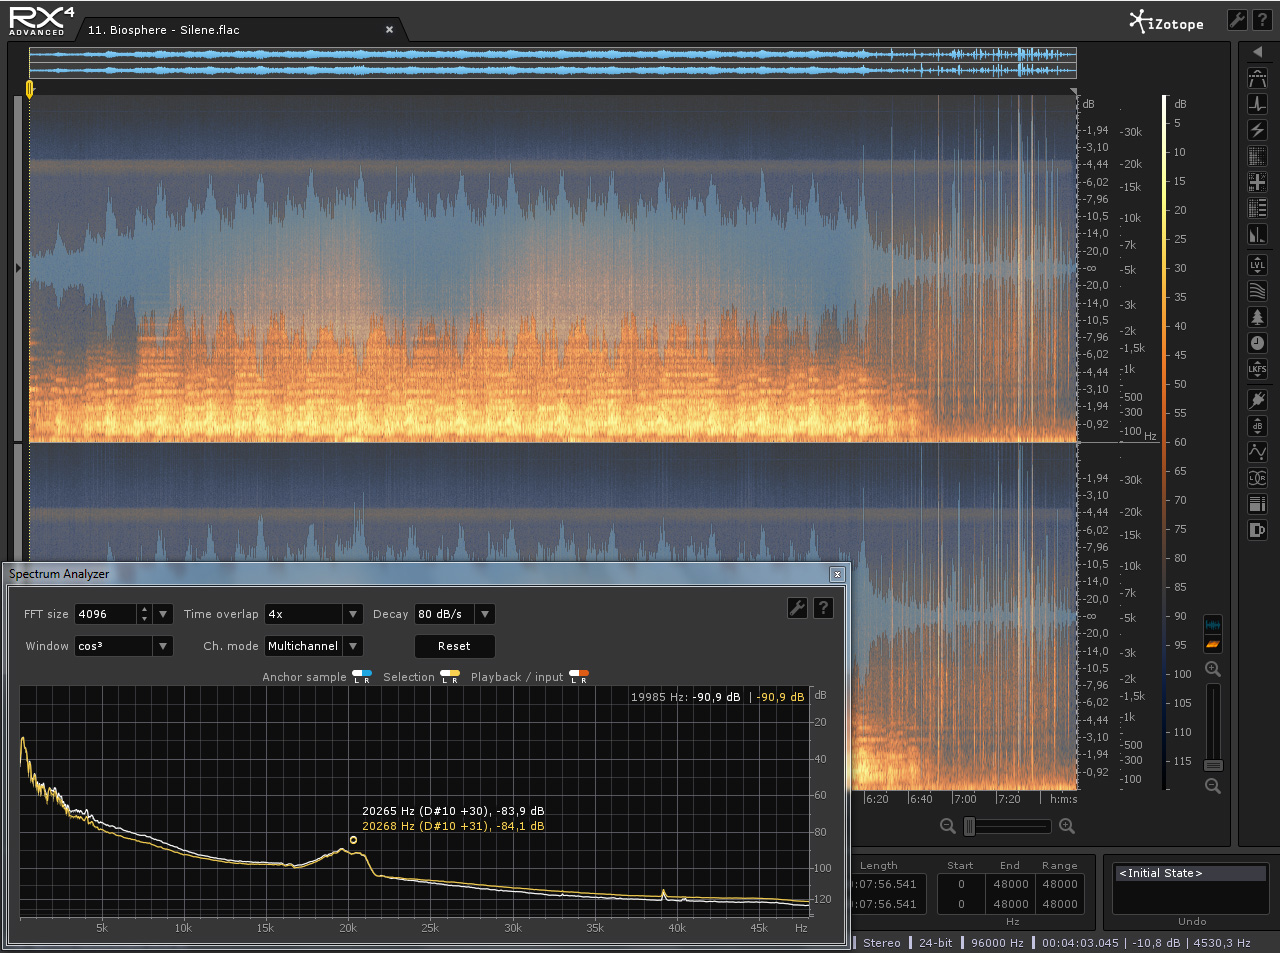This screenshot has height=953, width=1280.
Task: Open the Time & Pitch clock icon
Action: click(x=1257, y=343)
